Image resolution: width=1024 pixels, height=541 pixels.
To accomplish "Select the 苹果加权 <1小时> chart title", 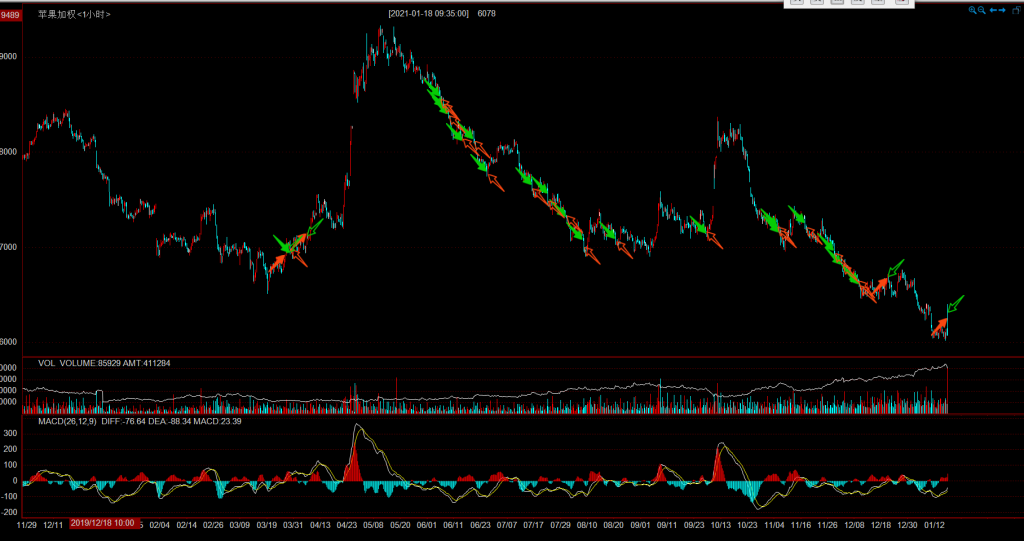I will [x=74, y=15].
